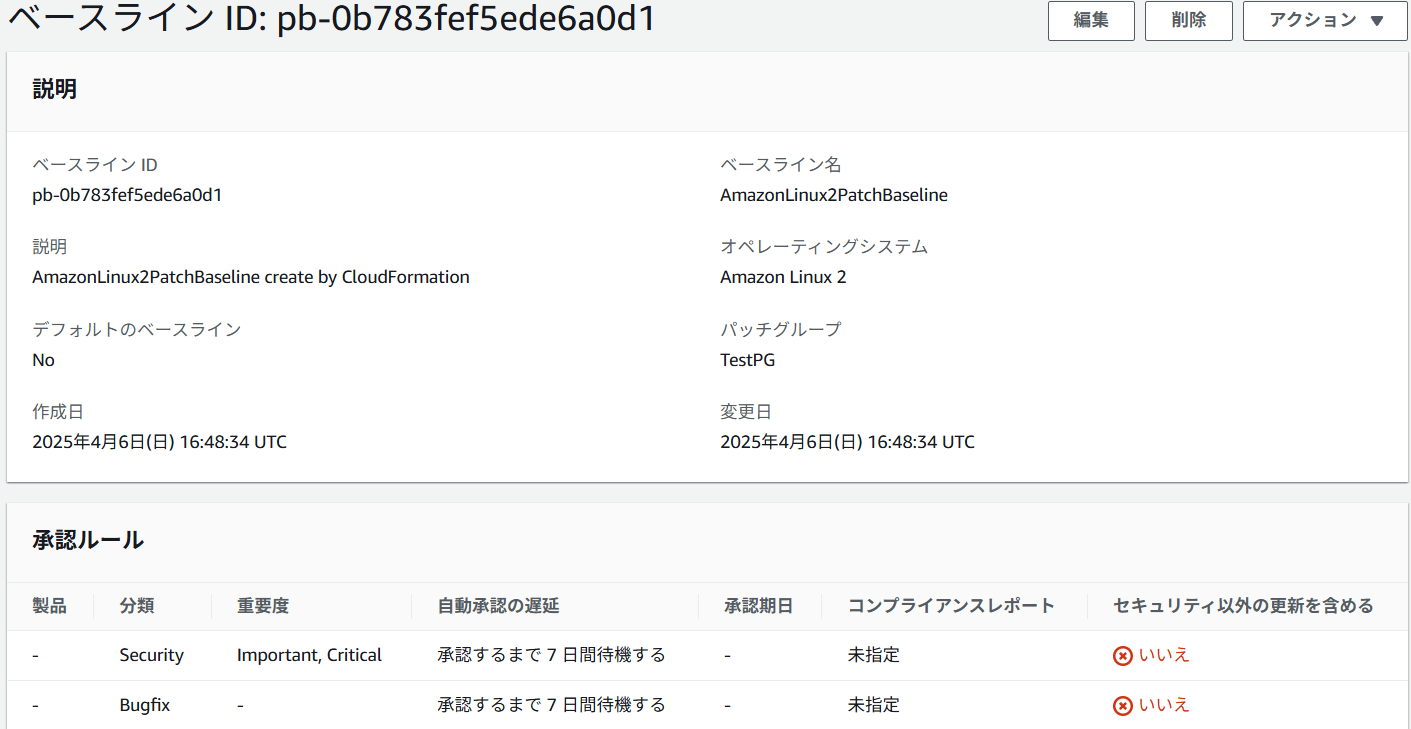The height and width of the screenshot is (729, 1411).
Task: Click the アクション dropdown arrow triangle
Action: [x=1376, y=21]
